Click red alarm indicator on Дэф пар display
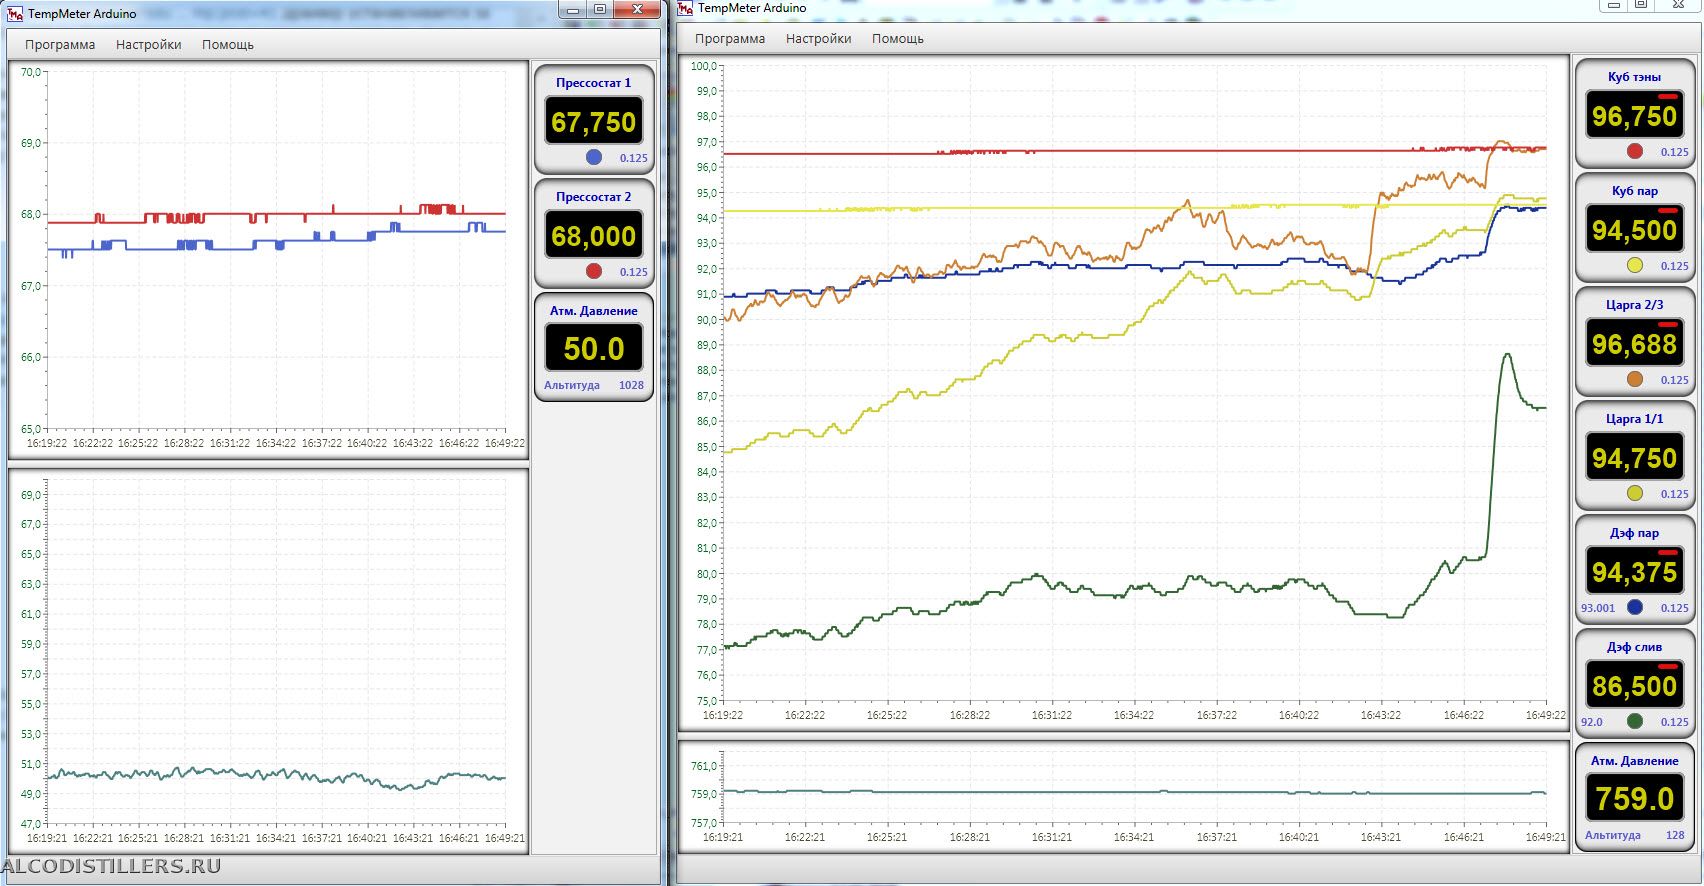This screenshot has height=886, width=1704. (x=1668, y=553)
